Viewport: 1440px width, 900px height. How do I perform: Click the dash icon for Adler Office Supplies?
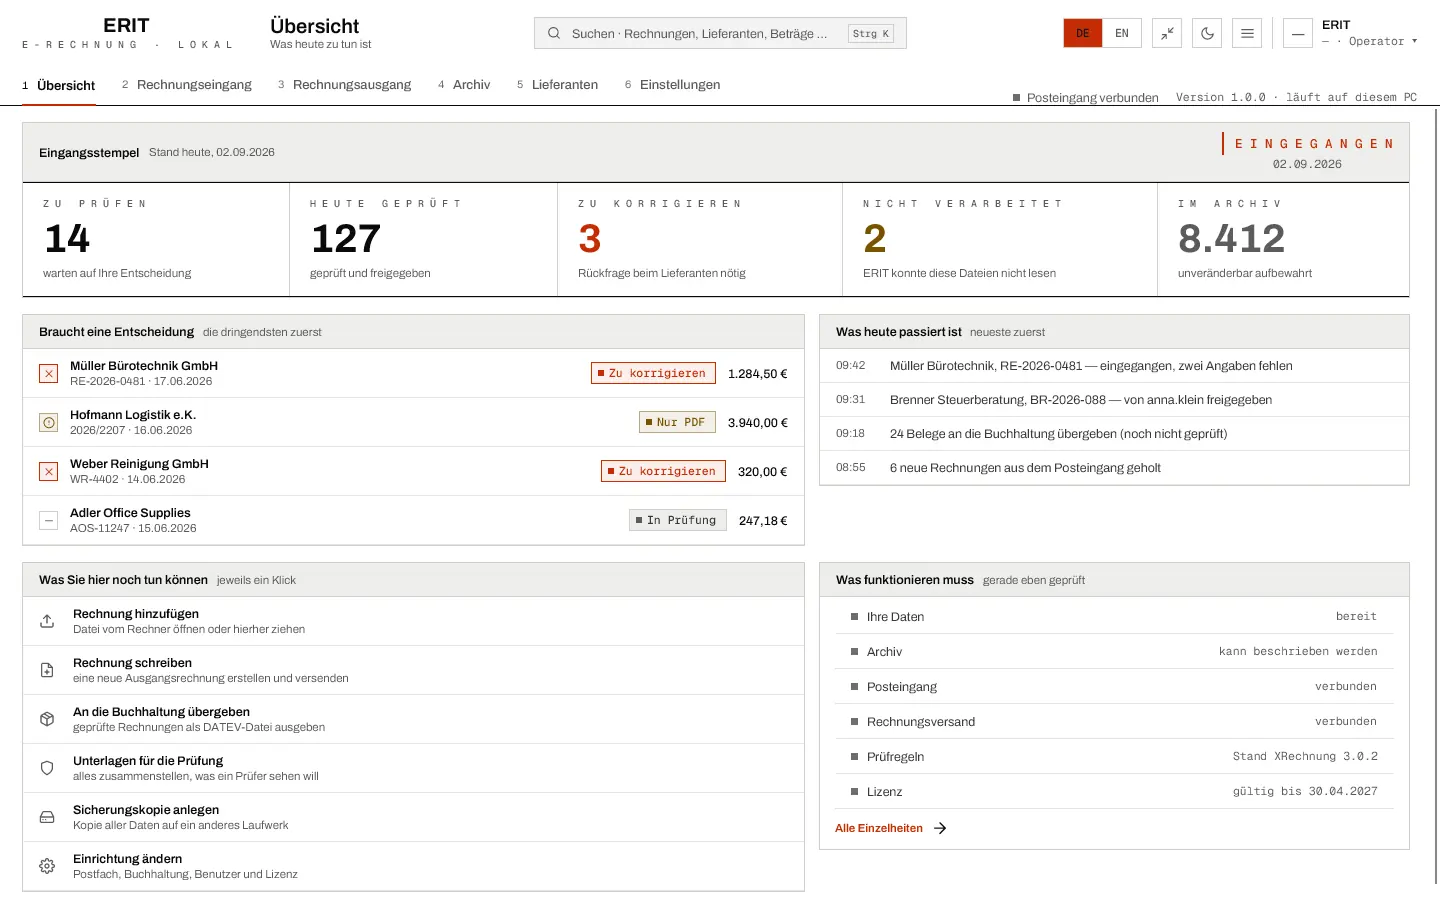point(48,520)
